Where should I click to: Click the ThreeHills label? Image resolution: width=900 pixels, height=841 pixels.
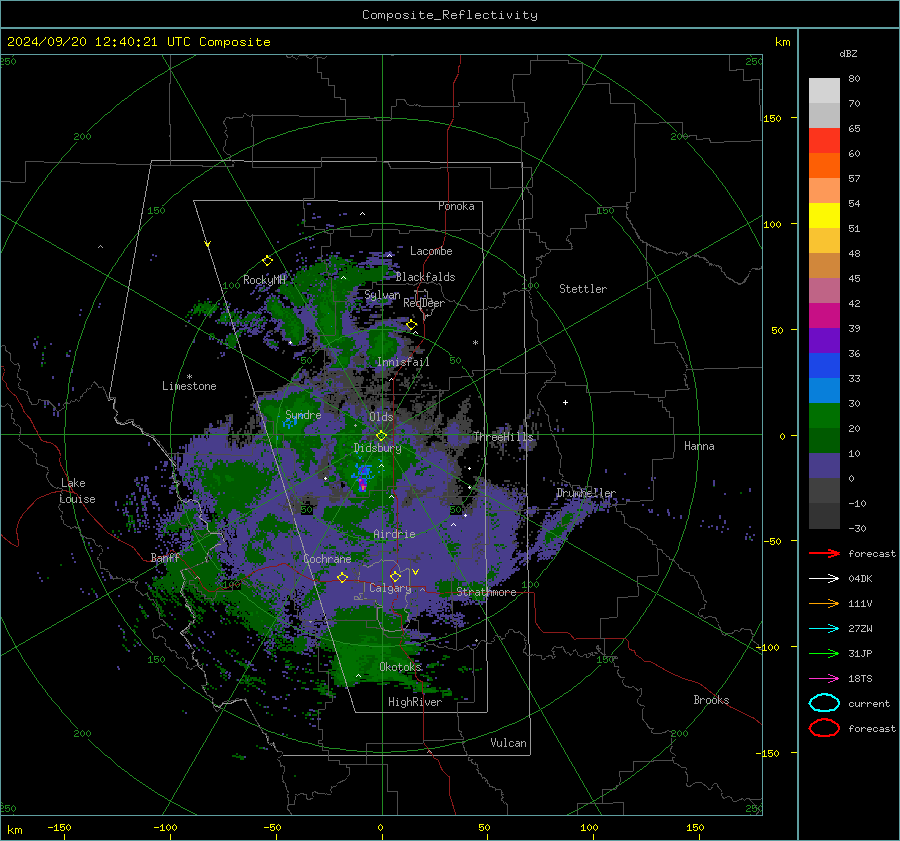point(503,437)
